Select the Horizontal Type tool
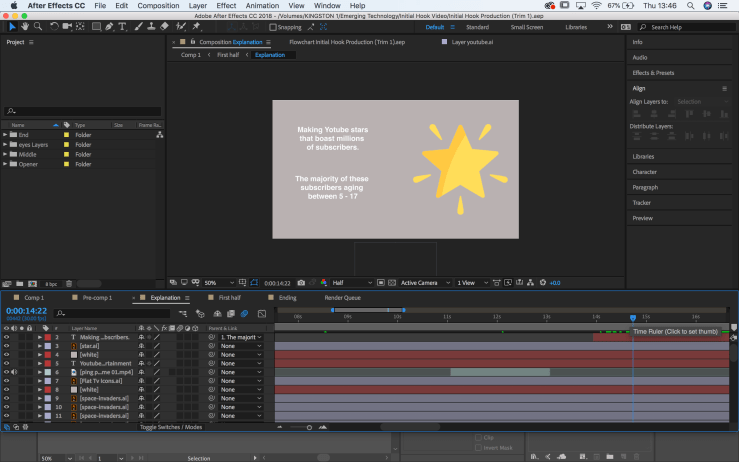Image resolution: width=739 pixels, height=462 pixels. click(122, 27)
